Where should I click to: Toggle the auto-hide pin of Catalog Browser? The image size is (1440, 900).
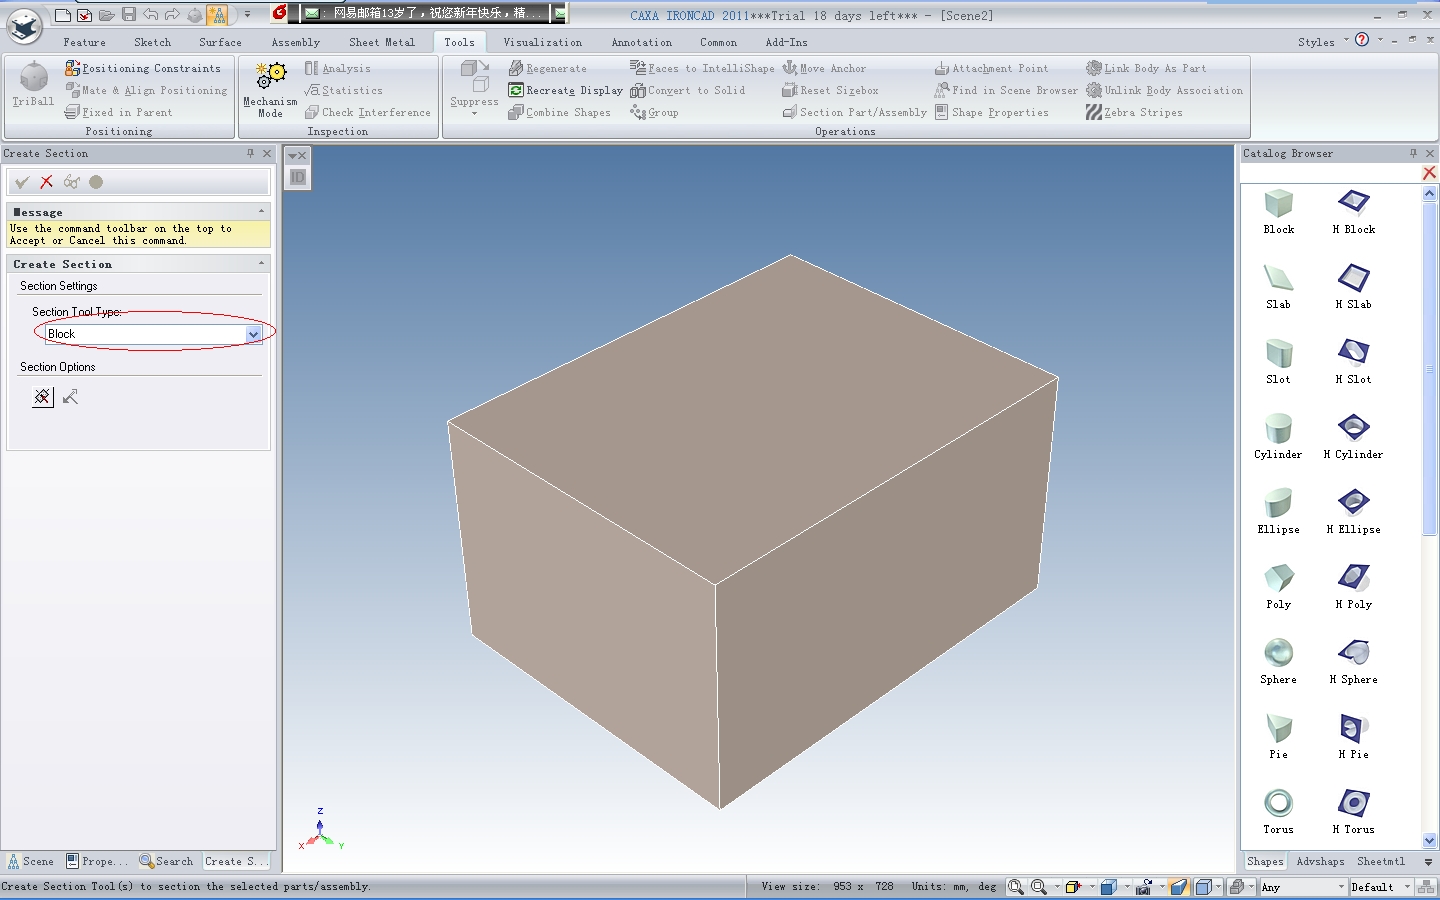click(x=1413, y=153)
